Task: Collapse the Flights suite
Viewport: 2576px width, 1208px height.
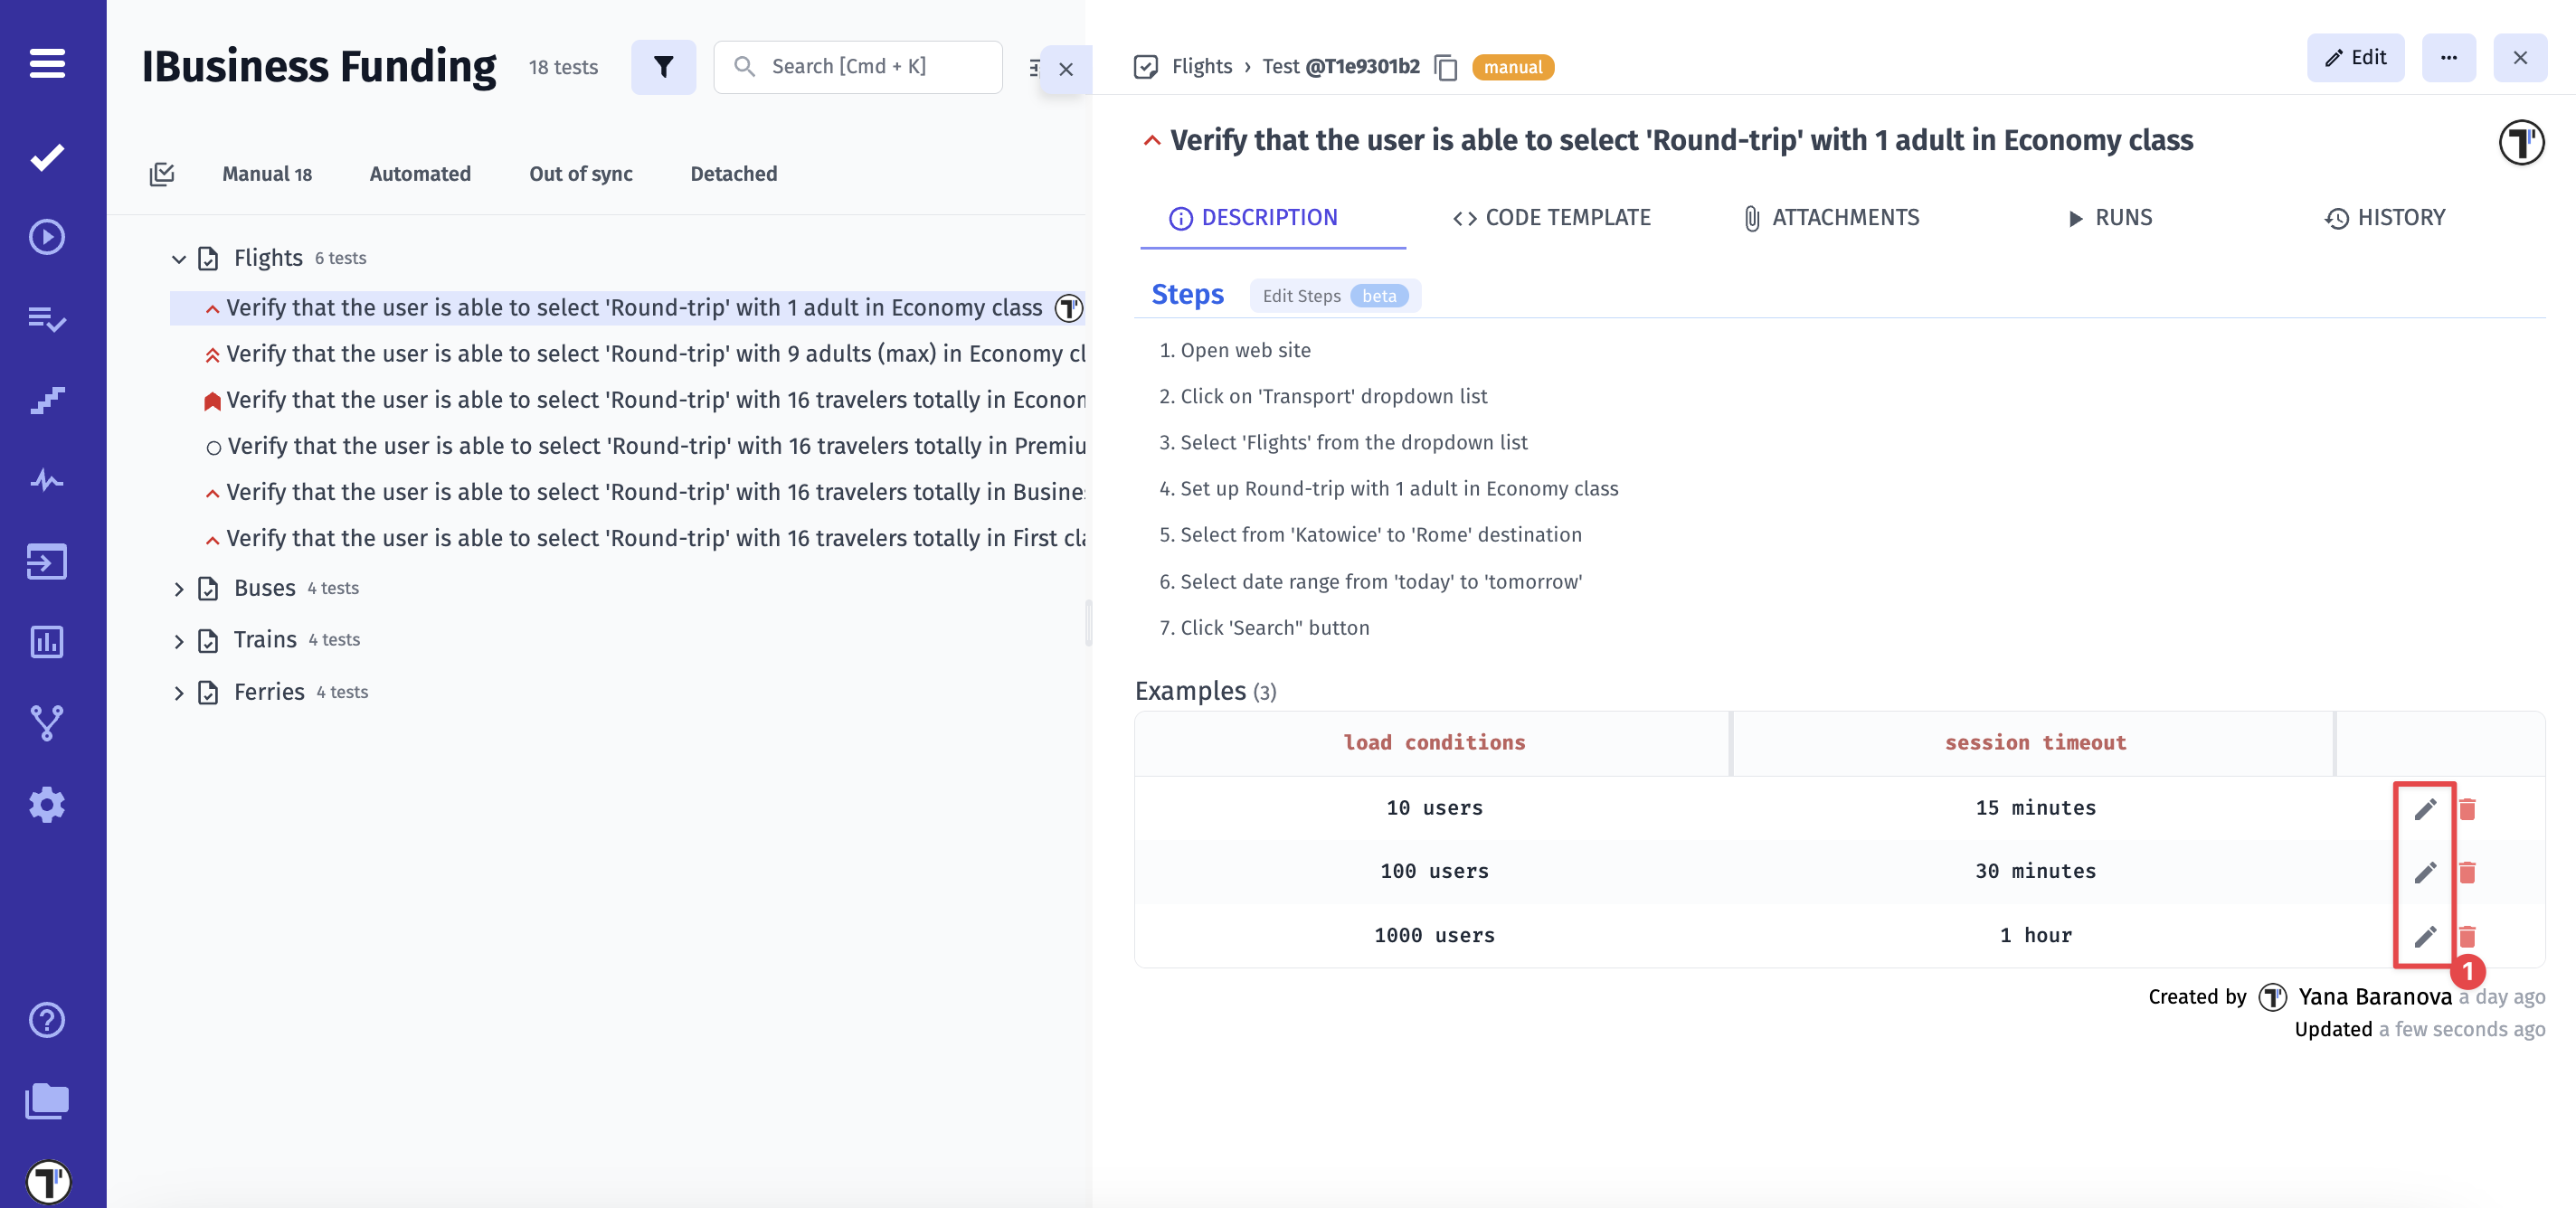Action: click(x=179, y=259)
